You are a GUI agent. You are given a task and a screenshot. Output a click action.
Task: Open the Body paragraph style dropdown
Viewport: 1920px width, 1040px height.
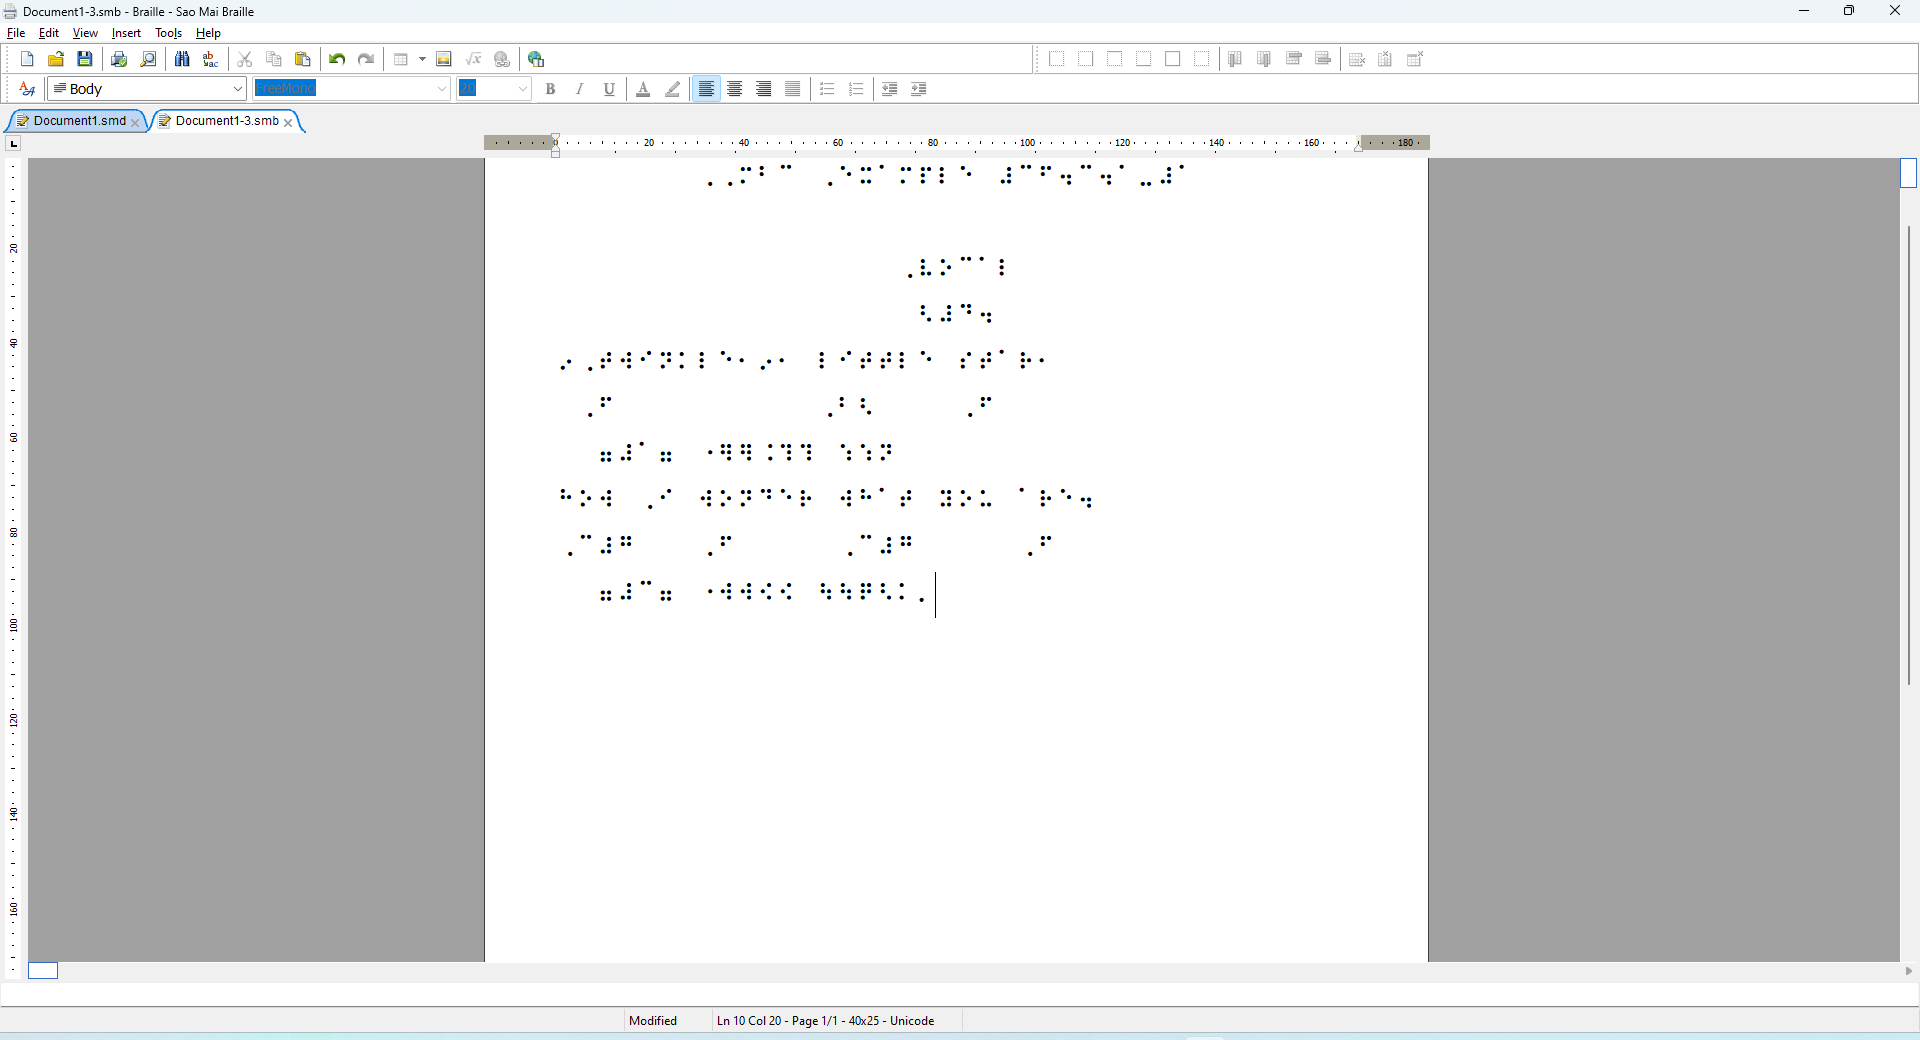pyautogui.click(x=238, y=89)
